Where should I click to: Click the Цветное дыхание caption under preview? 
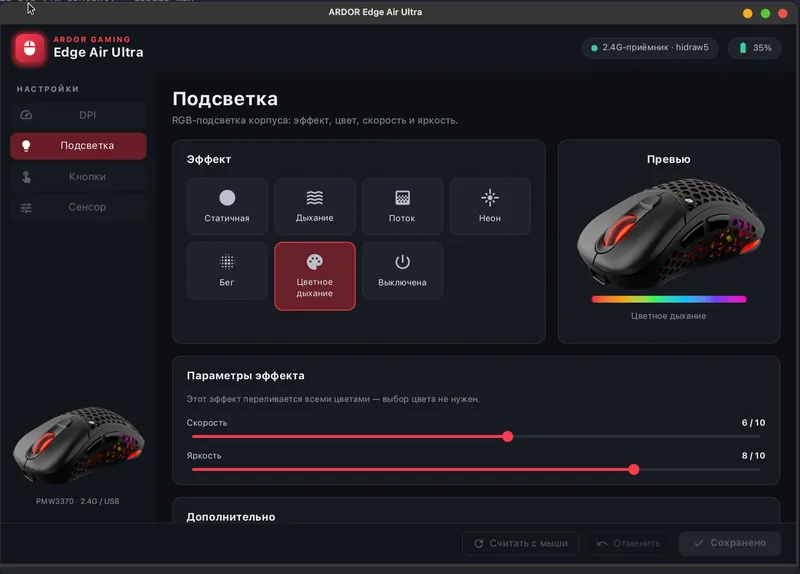(x=668, y=316)
